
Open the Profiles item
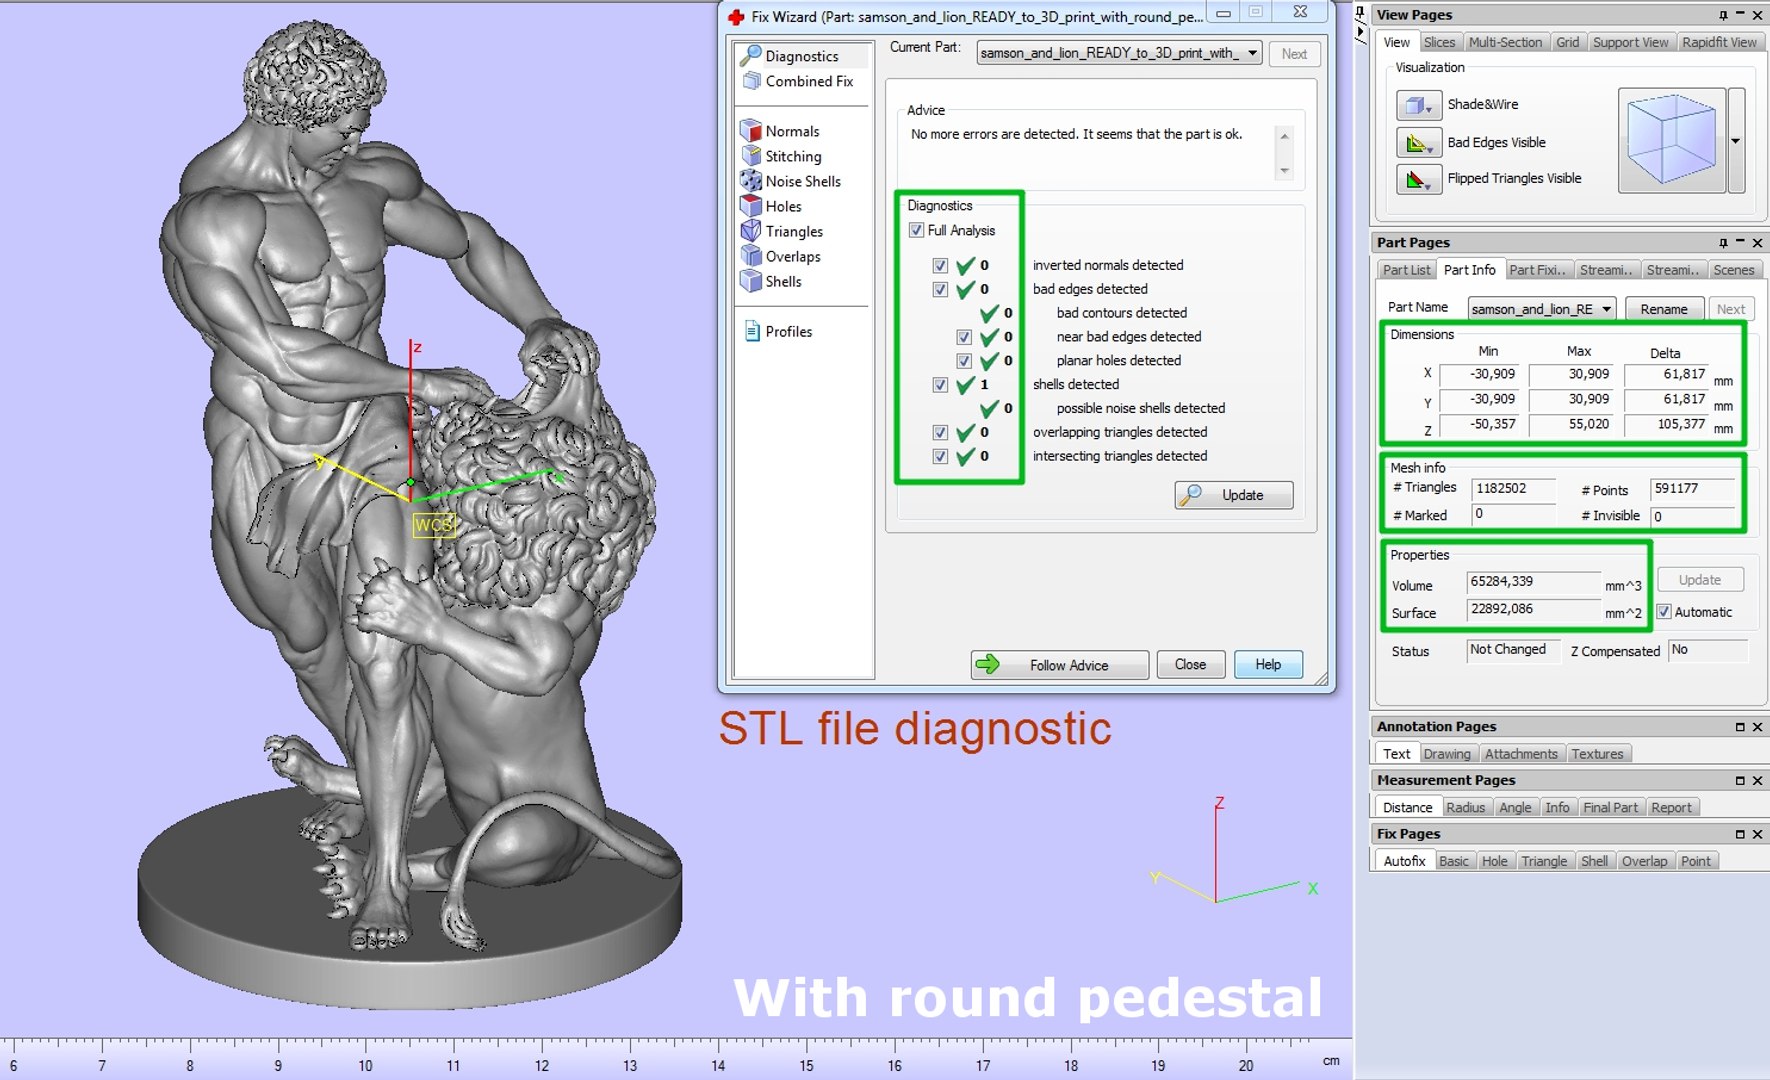pos(788,331)
